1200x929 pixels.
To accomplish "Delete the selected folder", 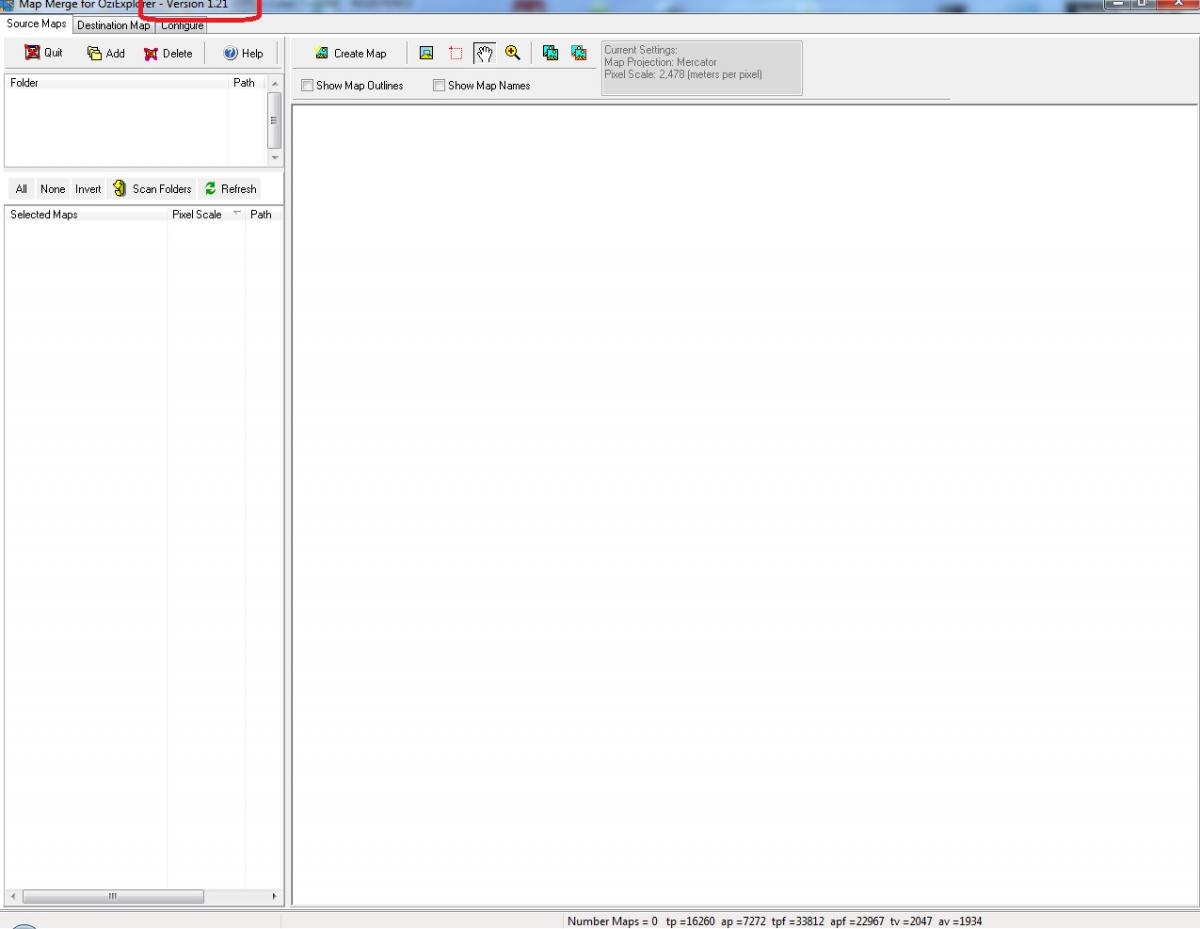I will point(167,54).
